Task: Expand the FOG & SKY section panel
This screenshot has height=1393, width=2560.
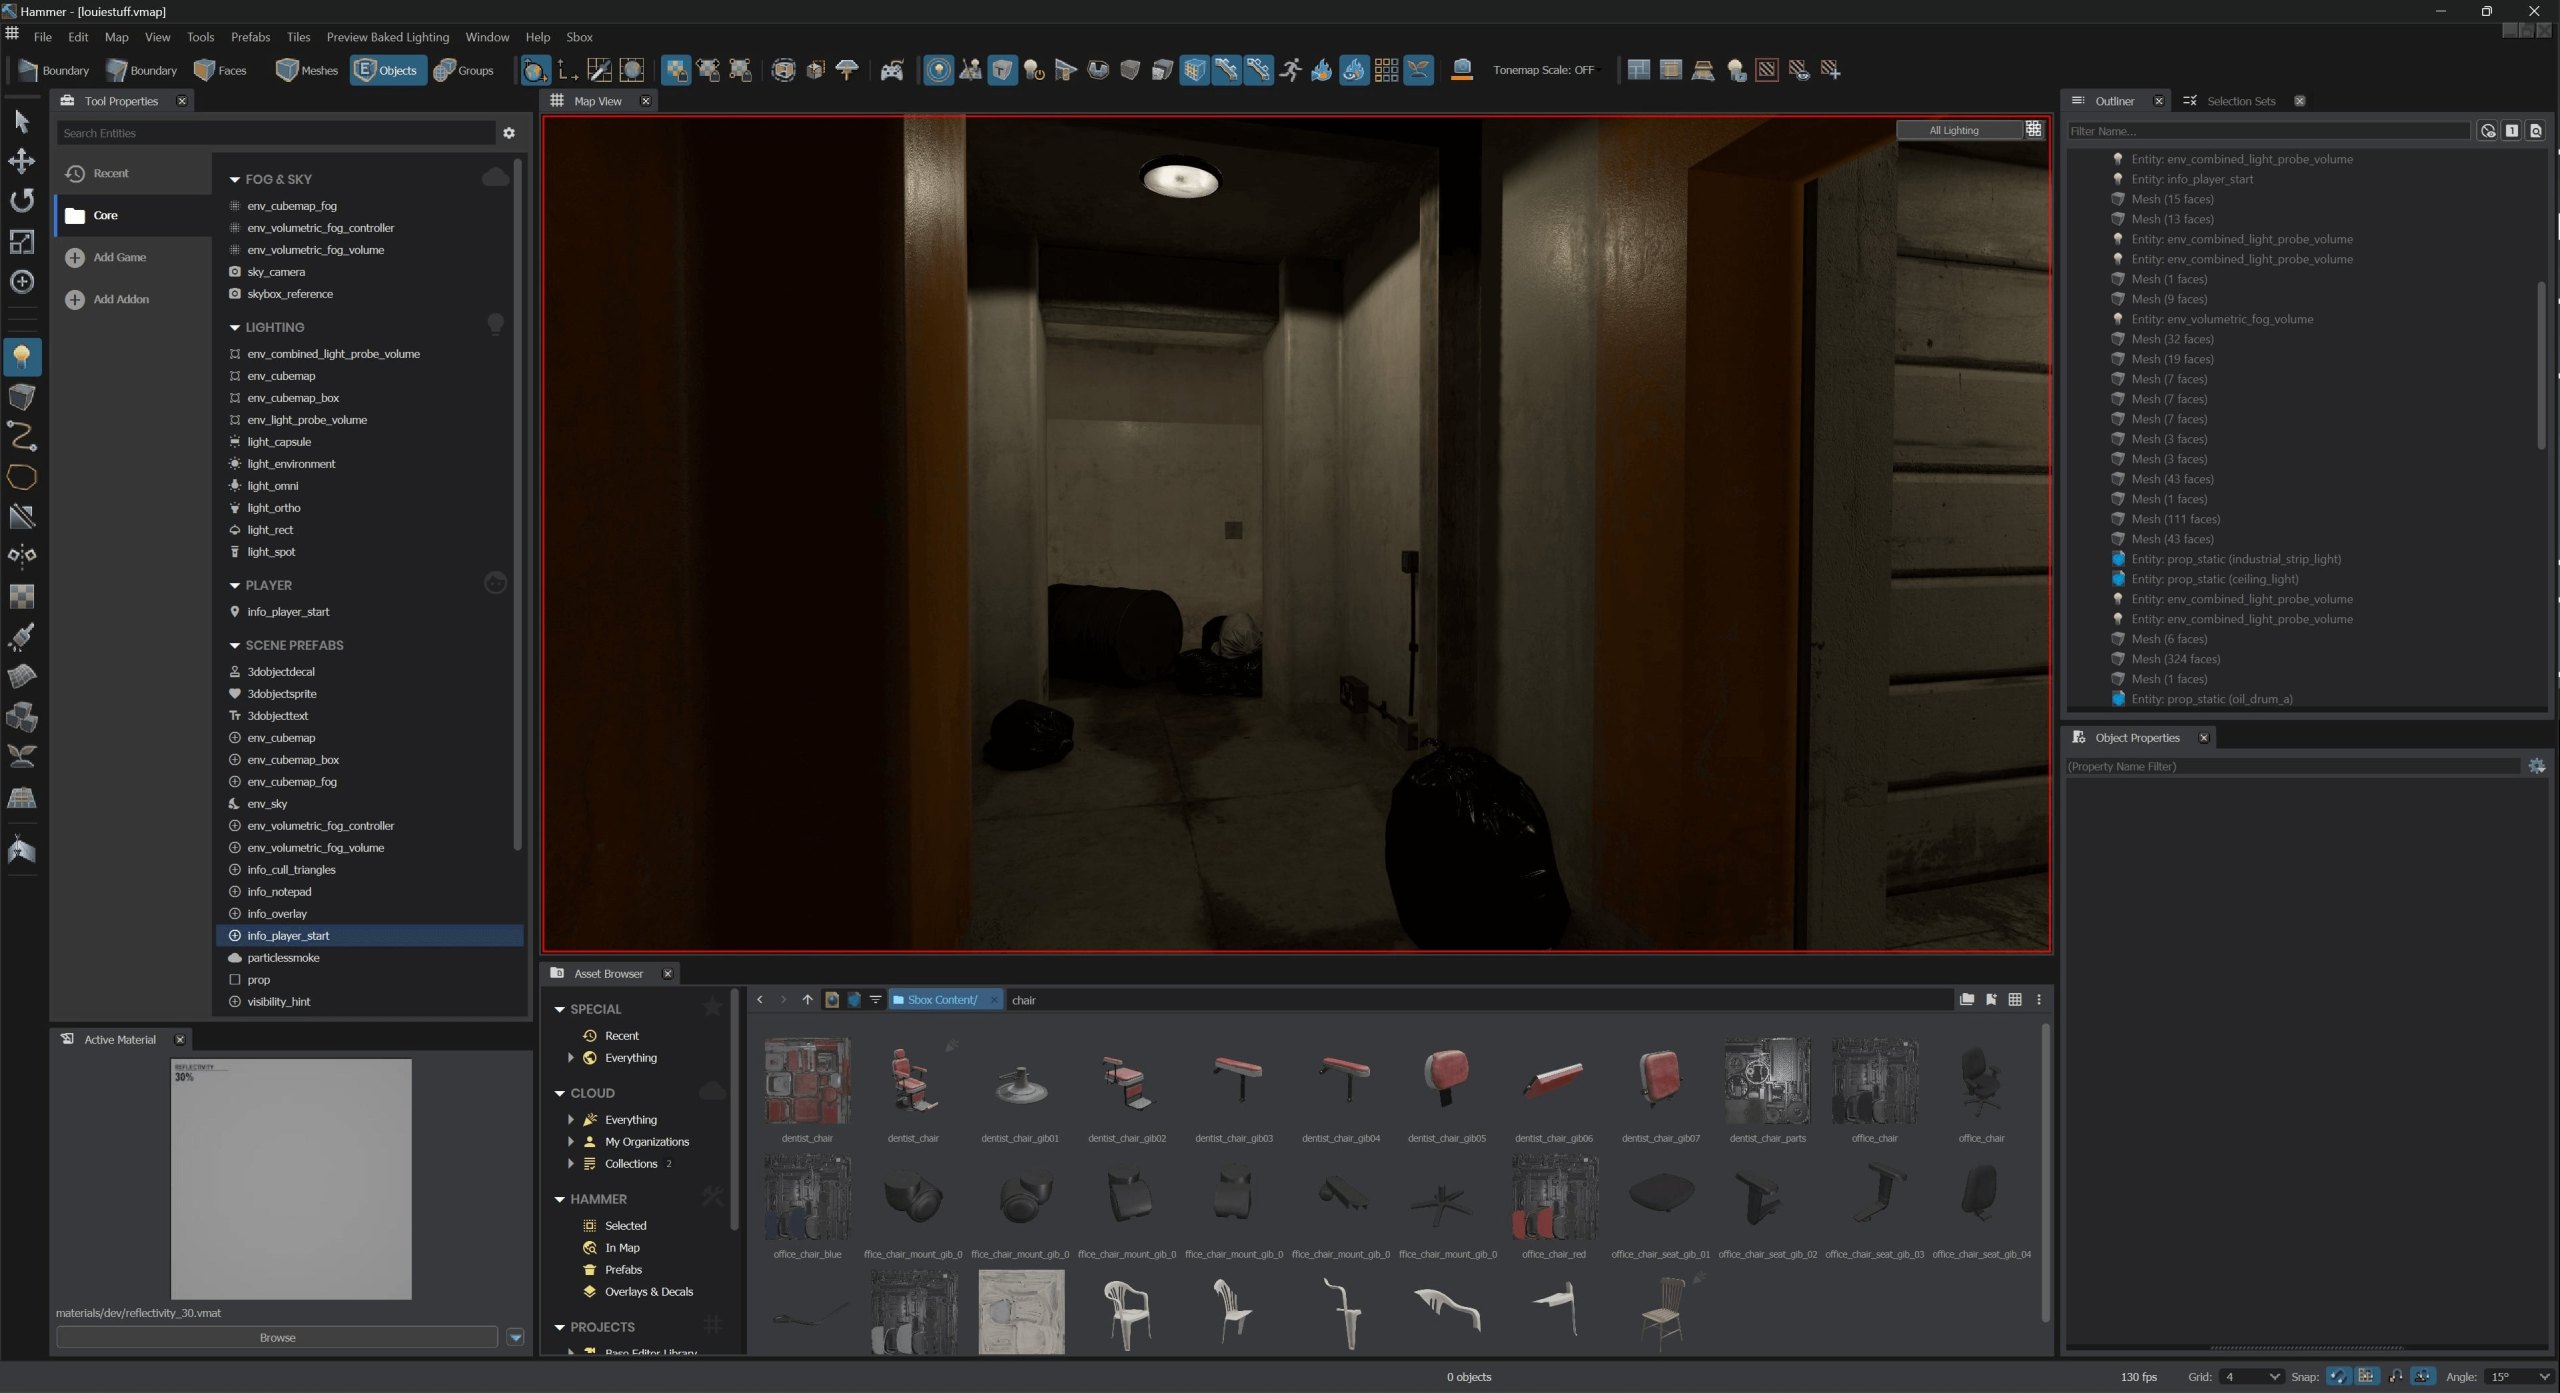Action: pos(233,178)
